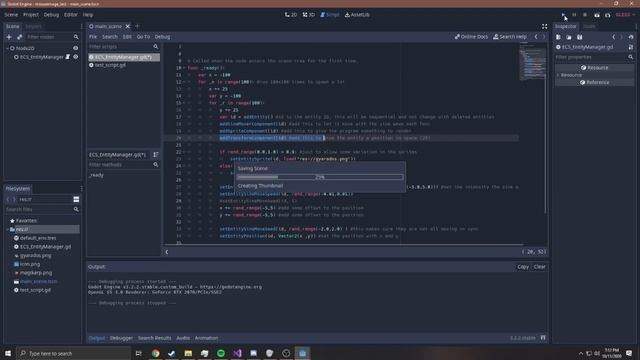Open the script editor Go To menu
The image size is (640, 360).
point(143,37)
